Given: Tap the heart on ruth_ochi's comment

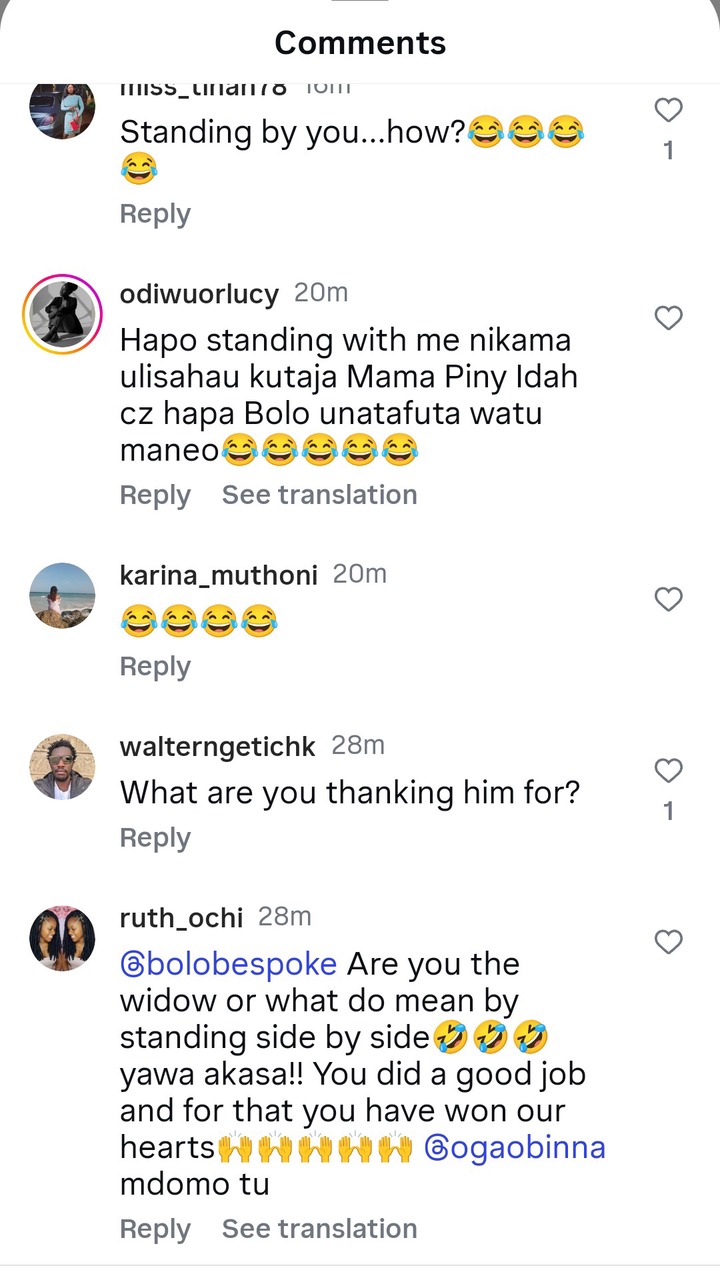Looking at the screenshot, I should coord(668,942).
